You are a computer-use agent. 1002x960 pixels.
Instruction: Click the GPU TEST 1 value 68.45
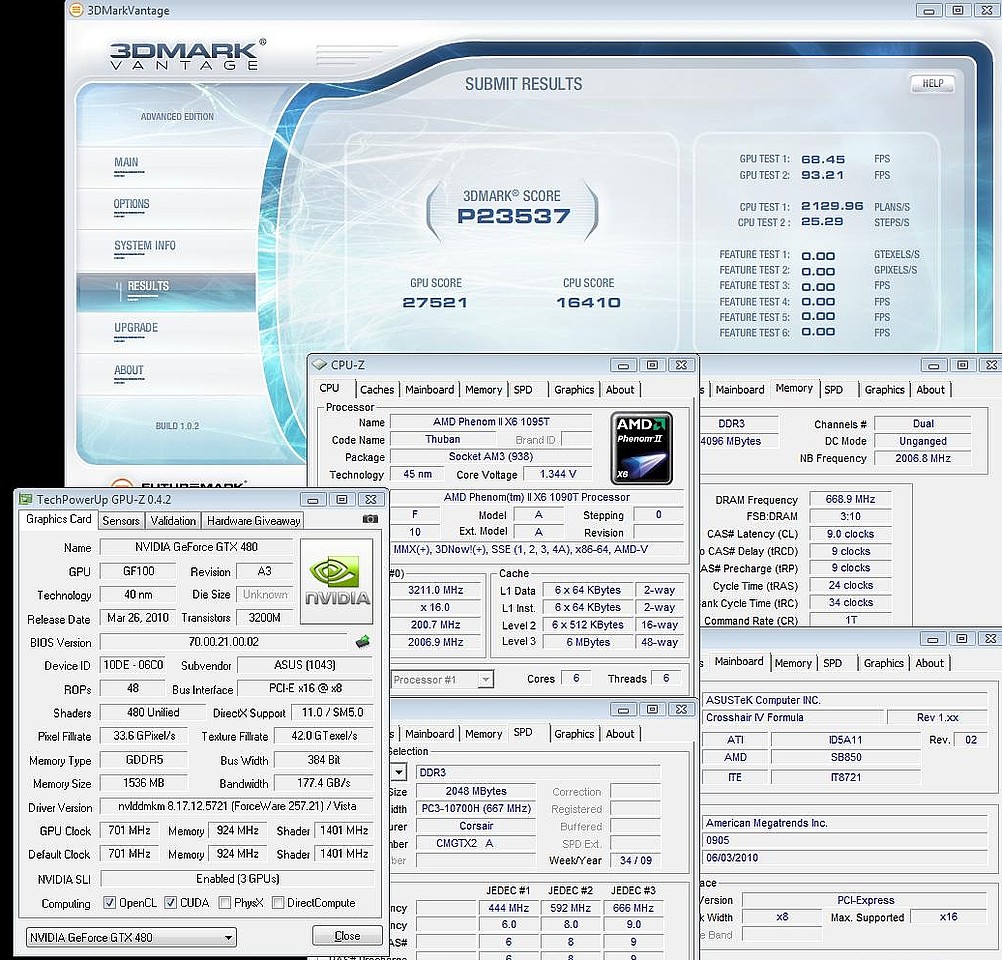pyautogui.click(x=822, y=159)
